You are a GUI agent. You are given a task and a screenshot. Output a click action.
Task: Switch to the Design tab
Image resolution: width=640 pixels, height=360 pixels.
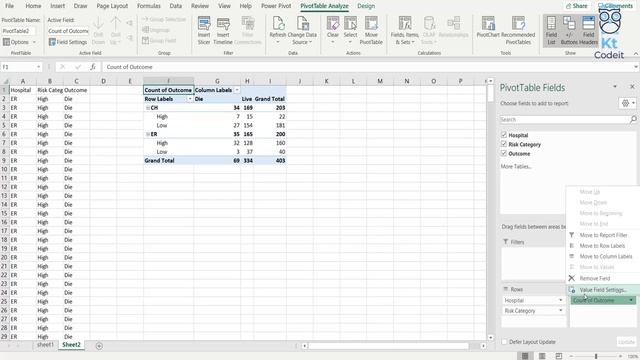click(x=366, y=6)
